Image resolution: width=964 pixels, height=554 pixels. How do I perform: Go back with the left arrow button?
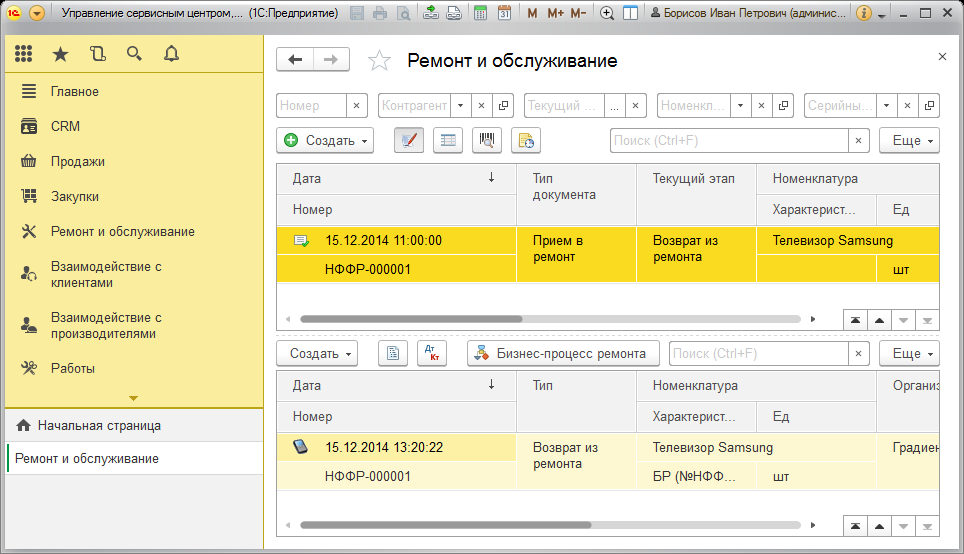[x=295, y=60]
